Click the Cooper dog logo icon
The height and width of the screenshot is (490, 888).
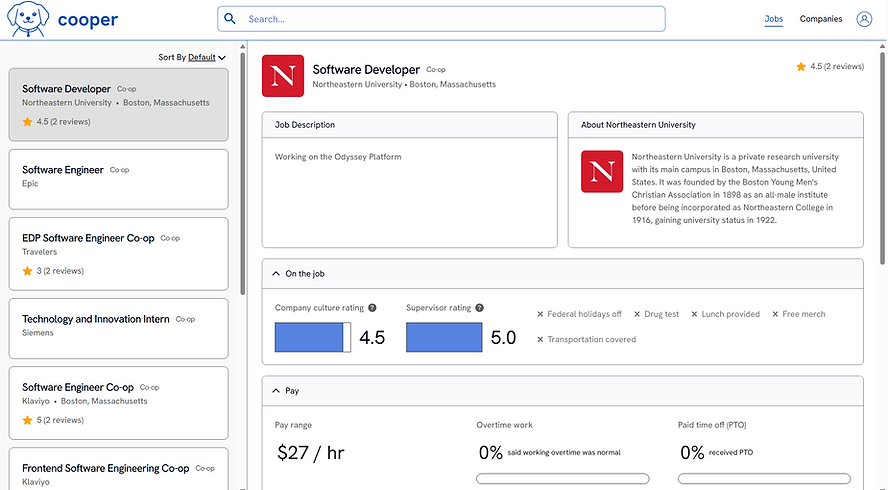pos(28,20)
